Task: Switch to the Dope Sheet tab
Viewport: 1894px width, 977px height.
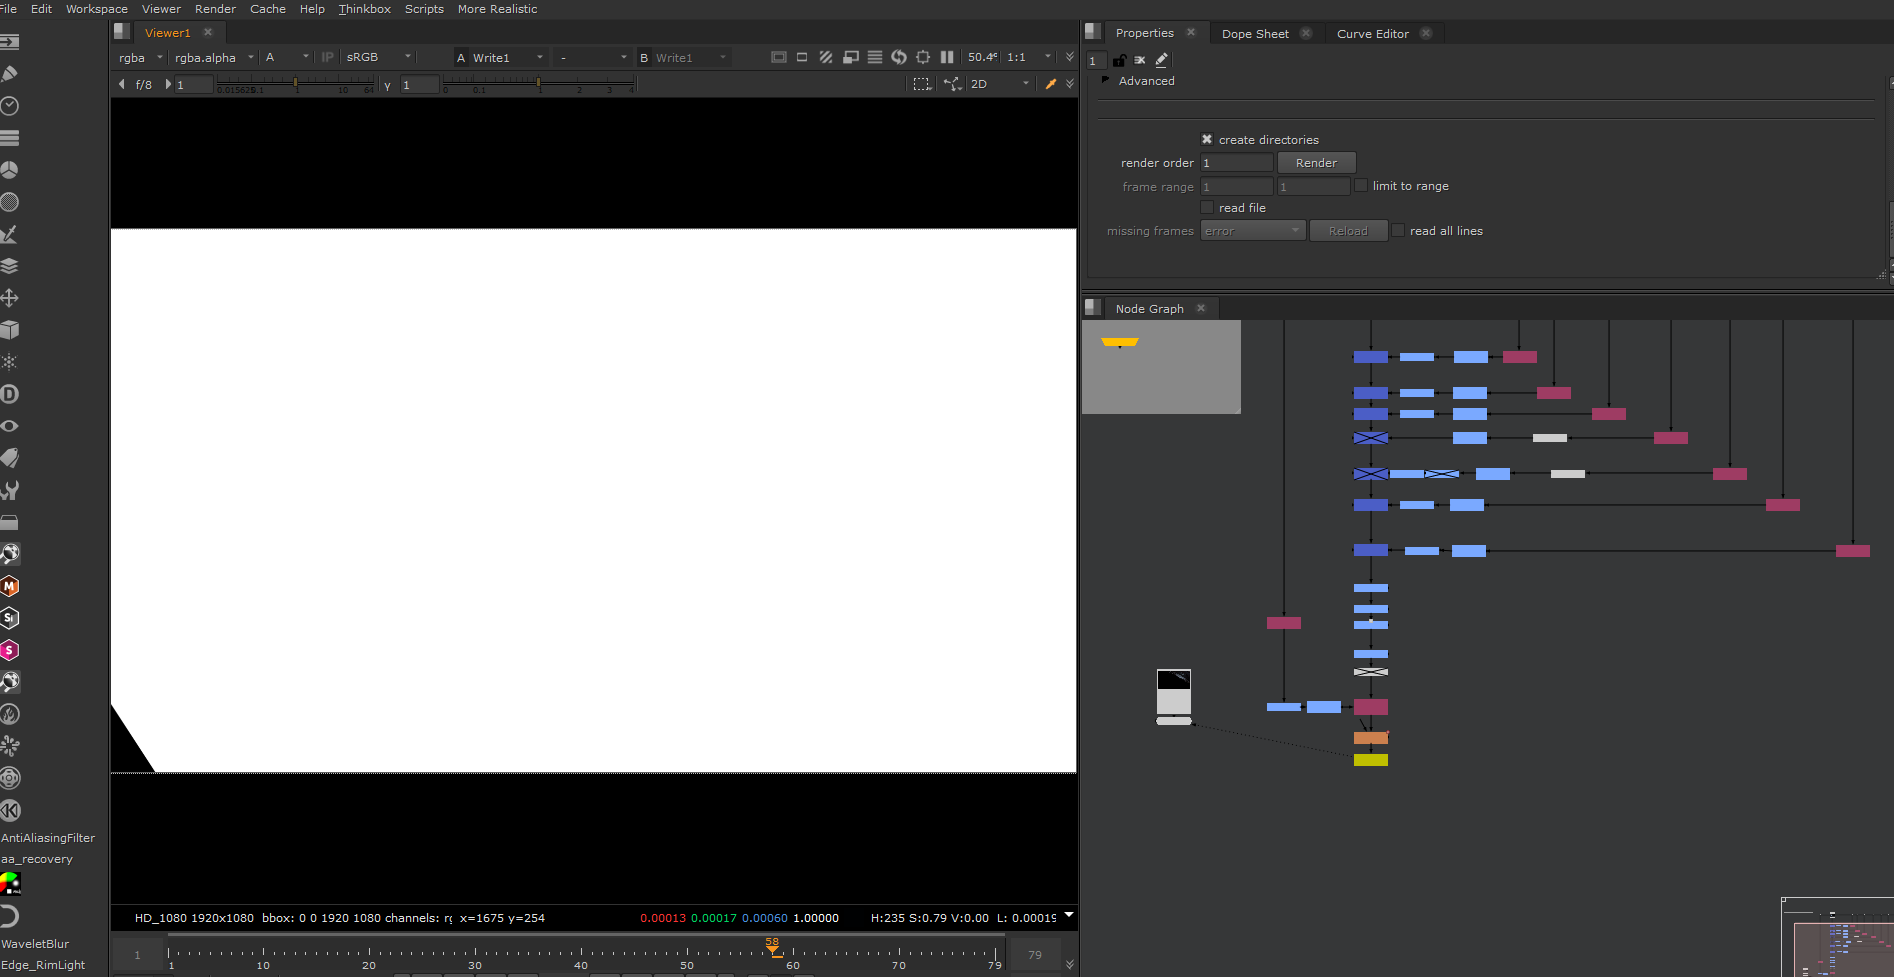Action: [x=1255, y=33]
